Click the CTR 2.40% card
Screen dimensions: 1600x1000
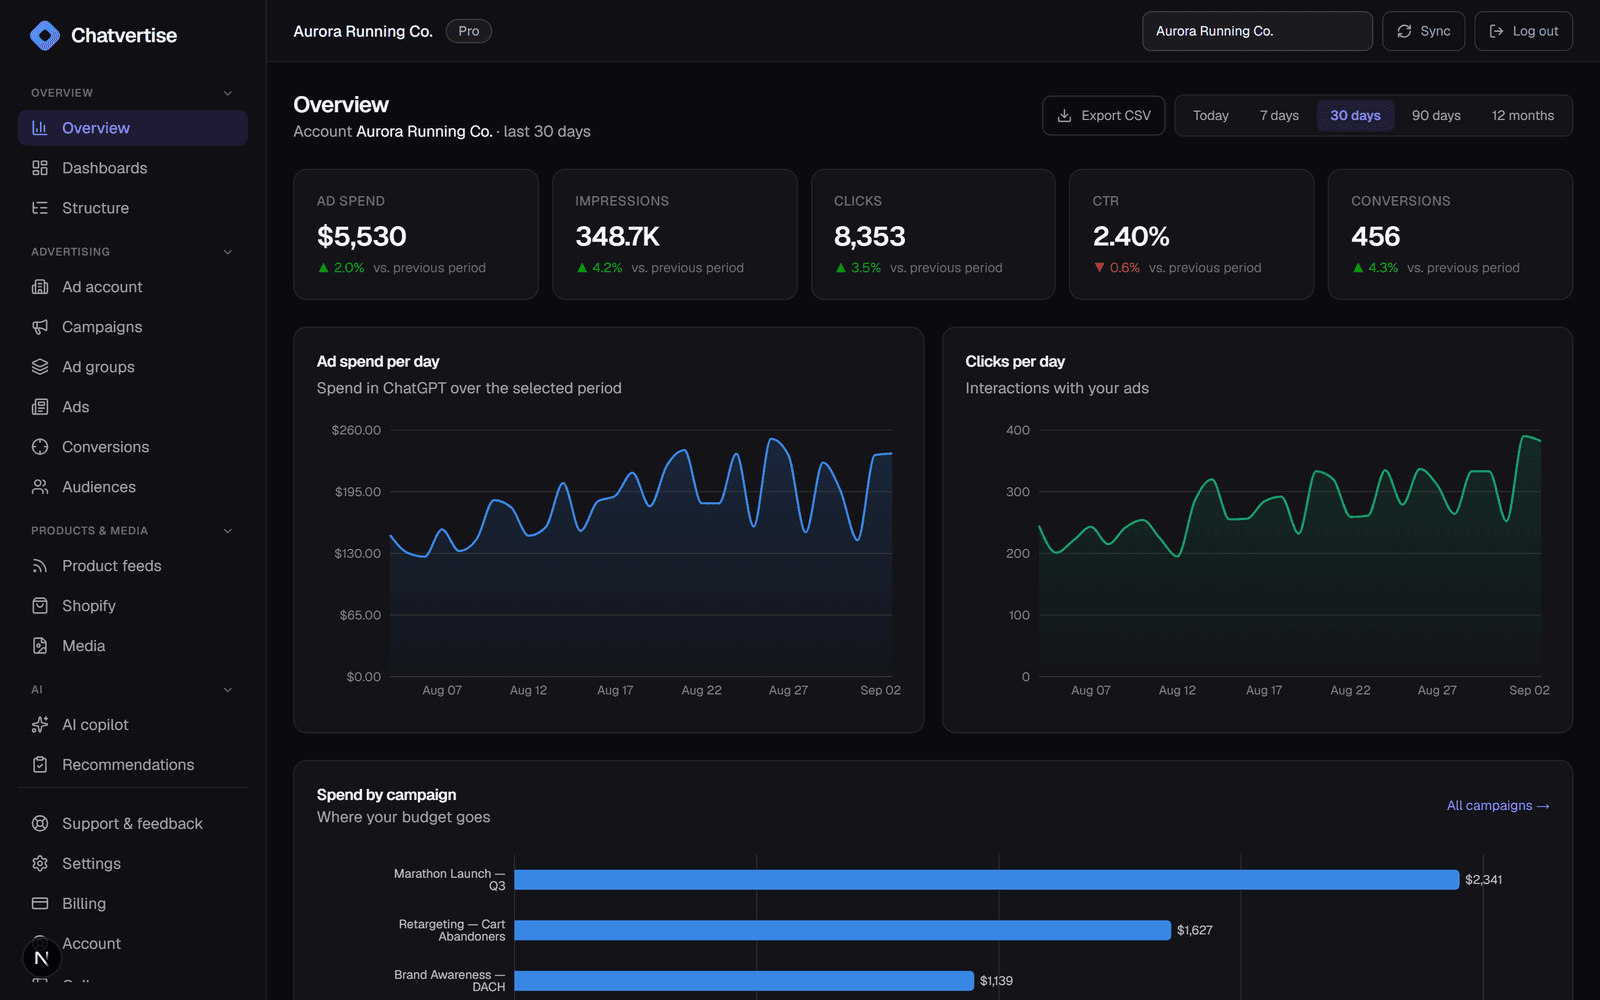point(1191,235)
